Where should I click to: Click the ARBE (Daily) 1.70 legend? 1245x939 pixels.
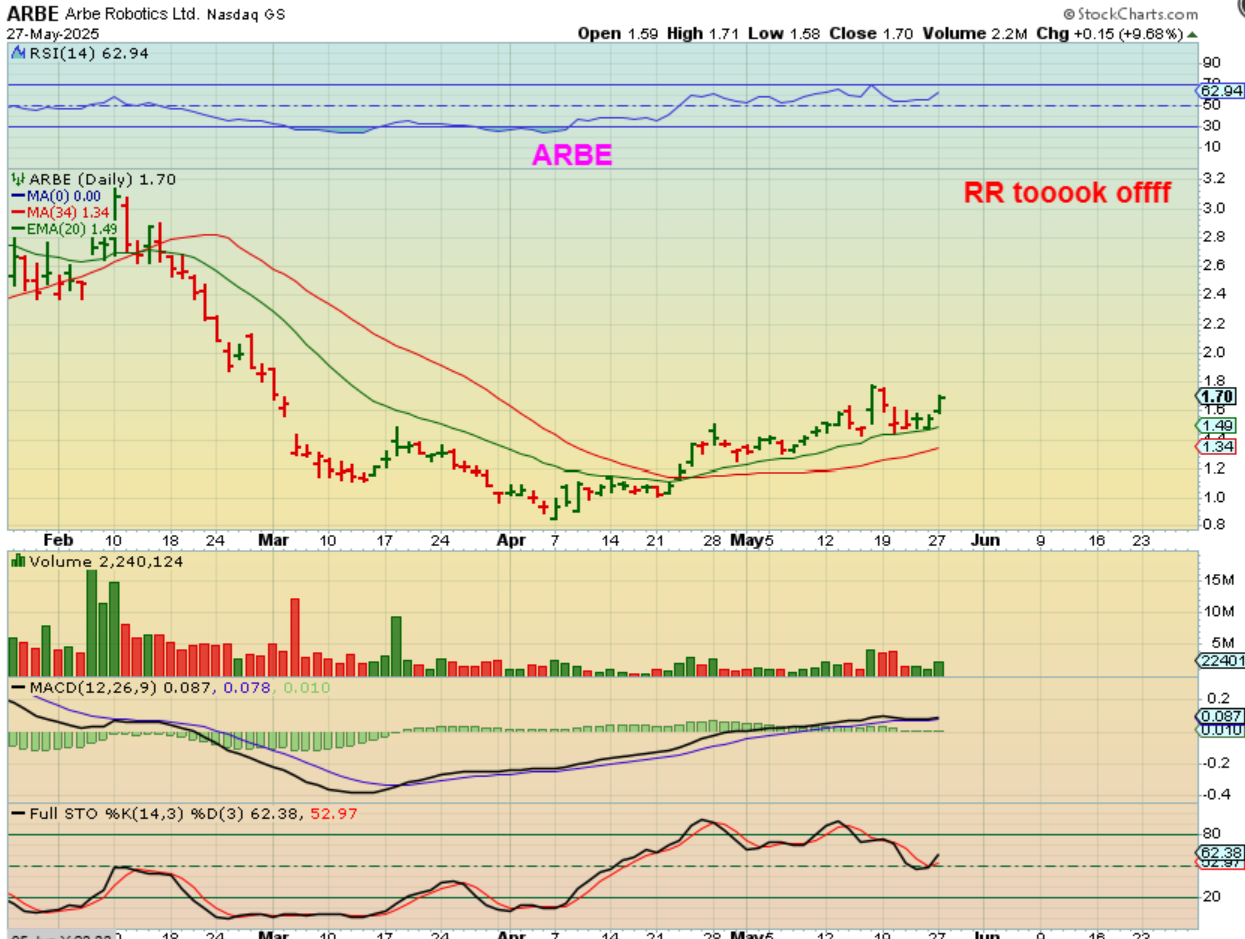(x=101, y=180)
